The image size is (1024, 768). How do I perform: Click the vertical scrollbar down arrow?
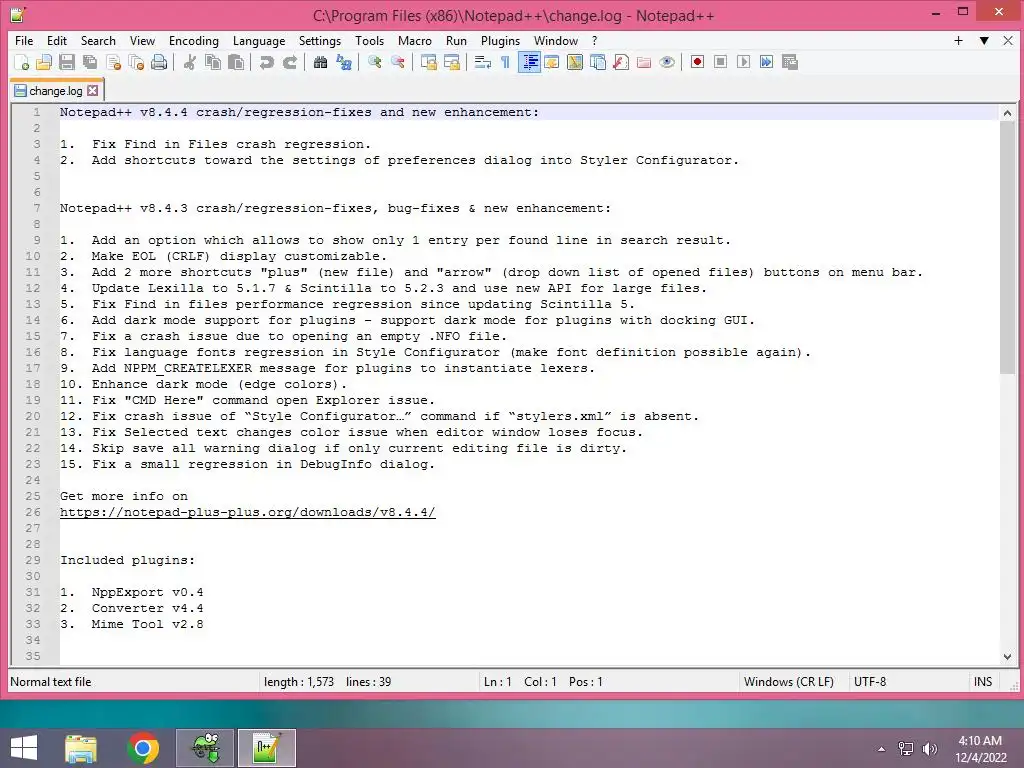[x=1007, y=657]
